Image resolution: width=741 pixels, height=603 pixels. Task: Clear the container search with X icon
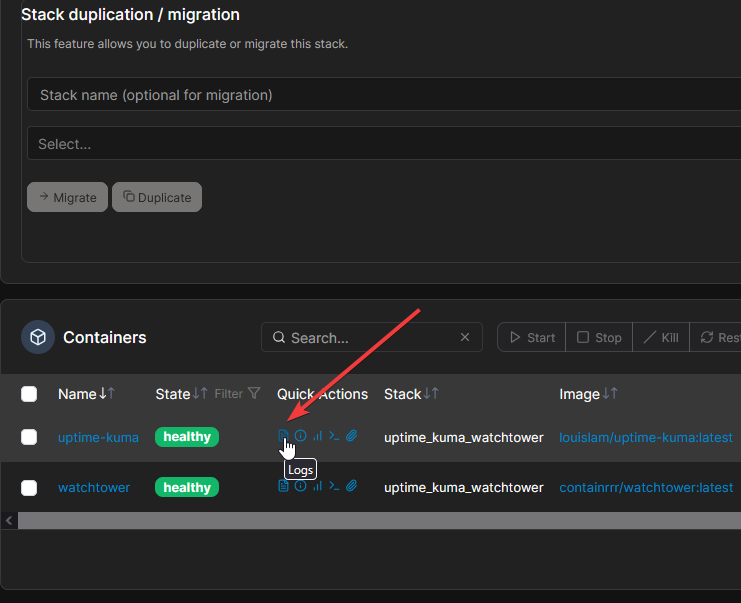(x=465, y=338)
